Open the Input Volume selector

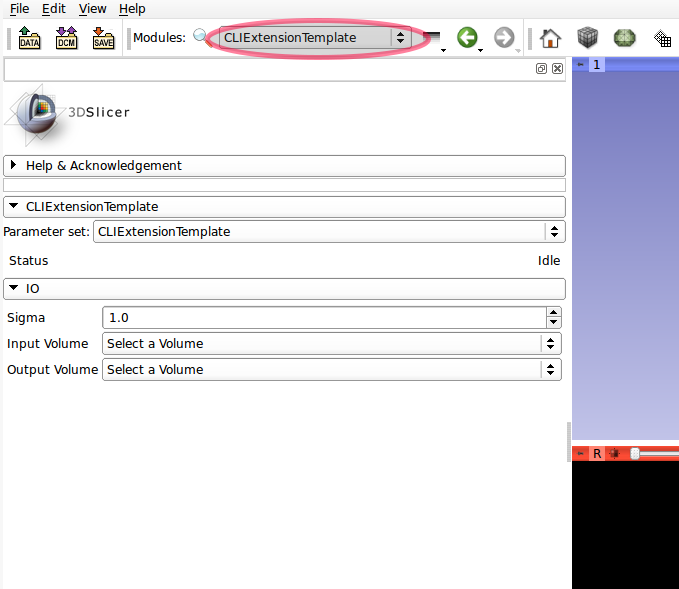click(332, 343)
